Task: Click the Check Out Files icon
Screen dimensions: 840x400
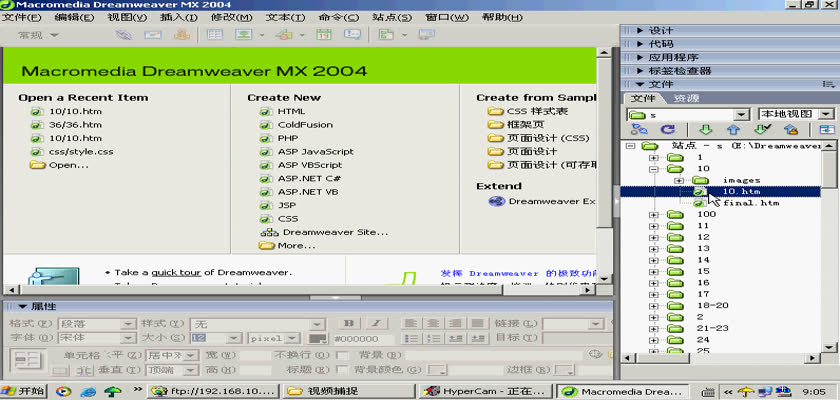Action: click(762, 129)
